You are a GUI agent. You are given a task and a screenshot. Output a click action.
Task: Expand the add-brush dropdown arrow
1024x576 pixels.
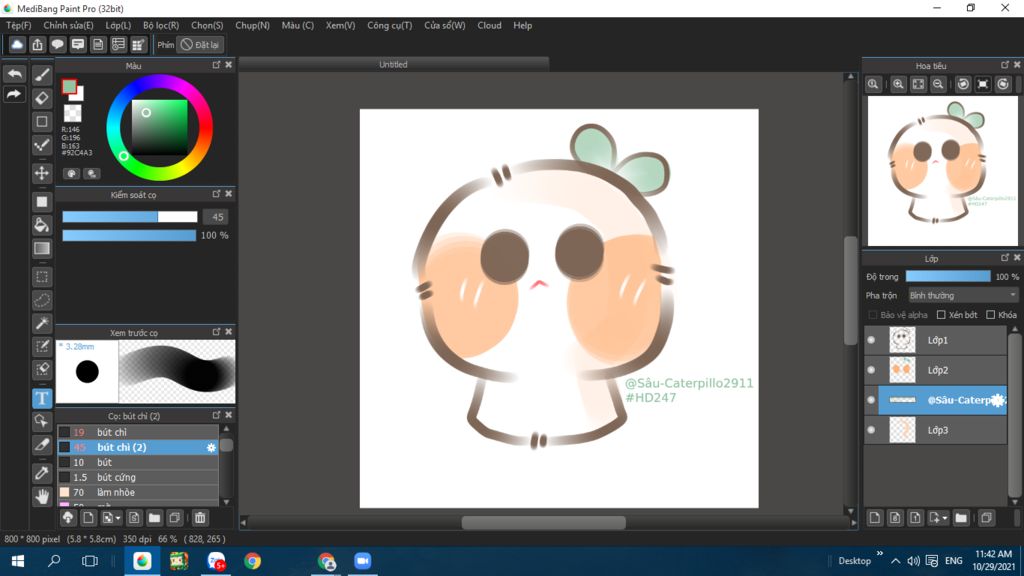118,519
